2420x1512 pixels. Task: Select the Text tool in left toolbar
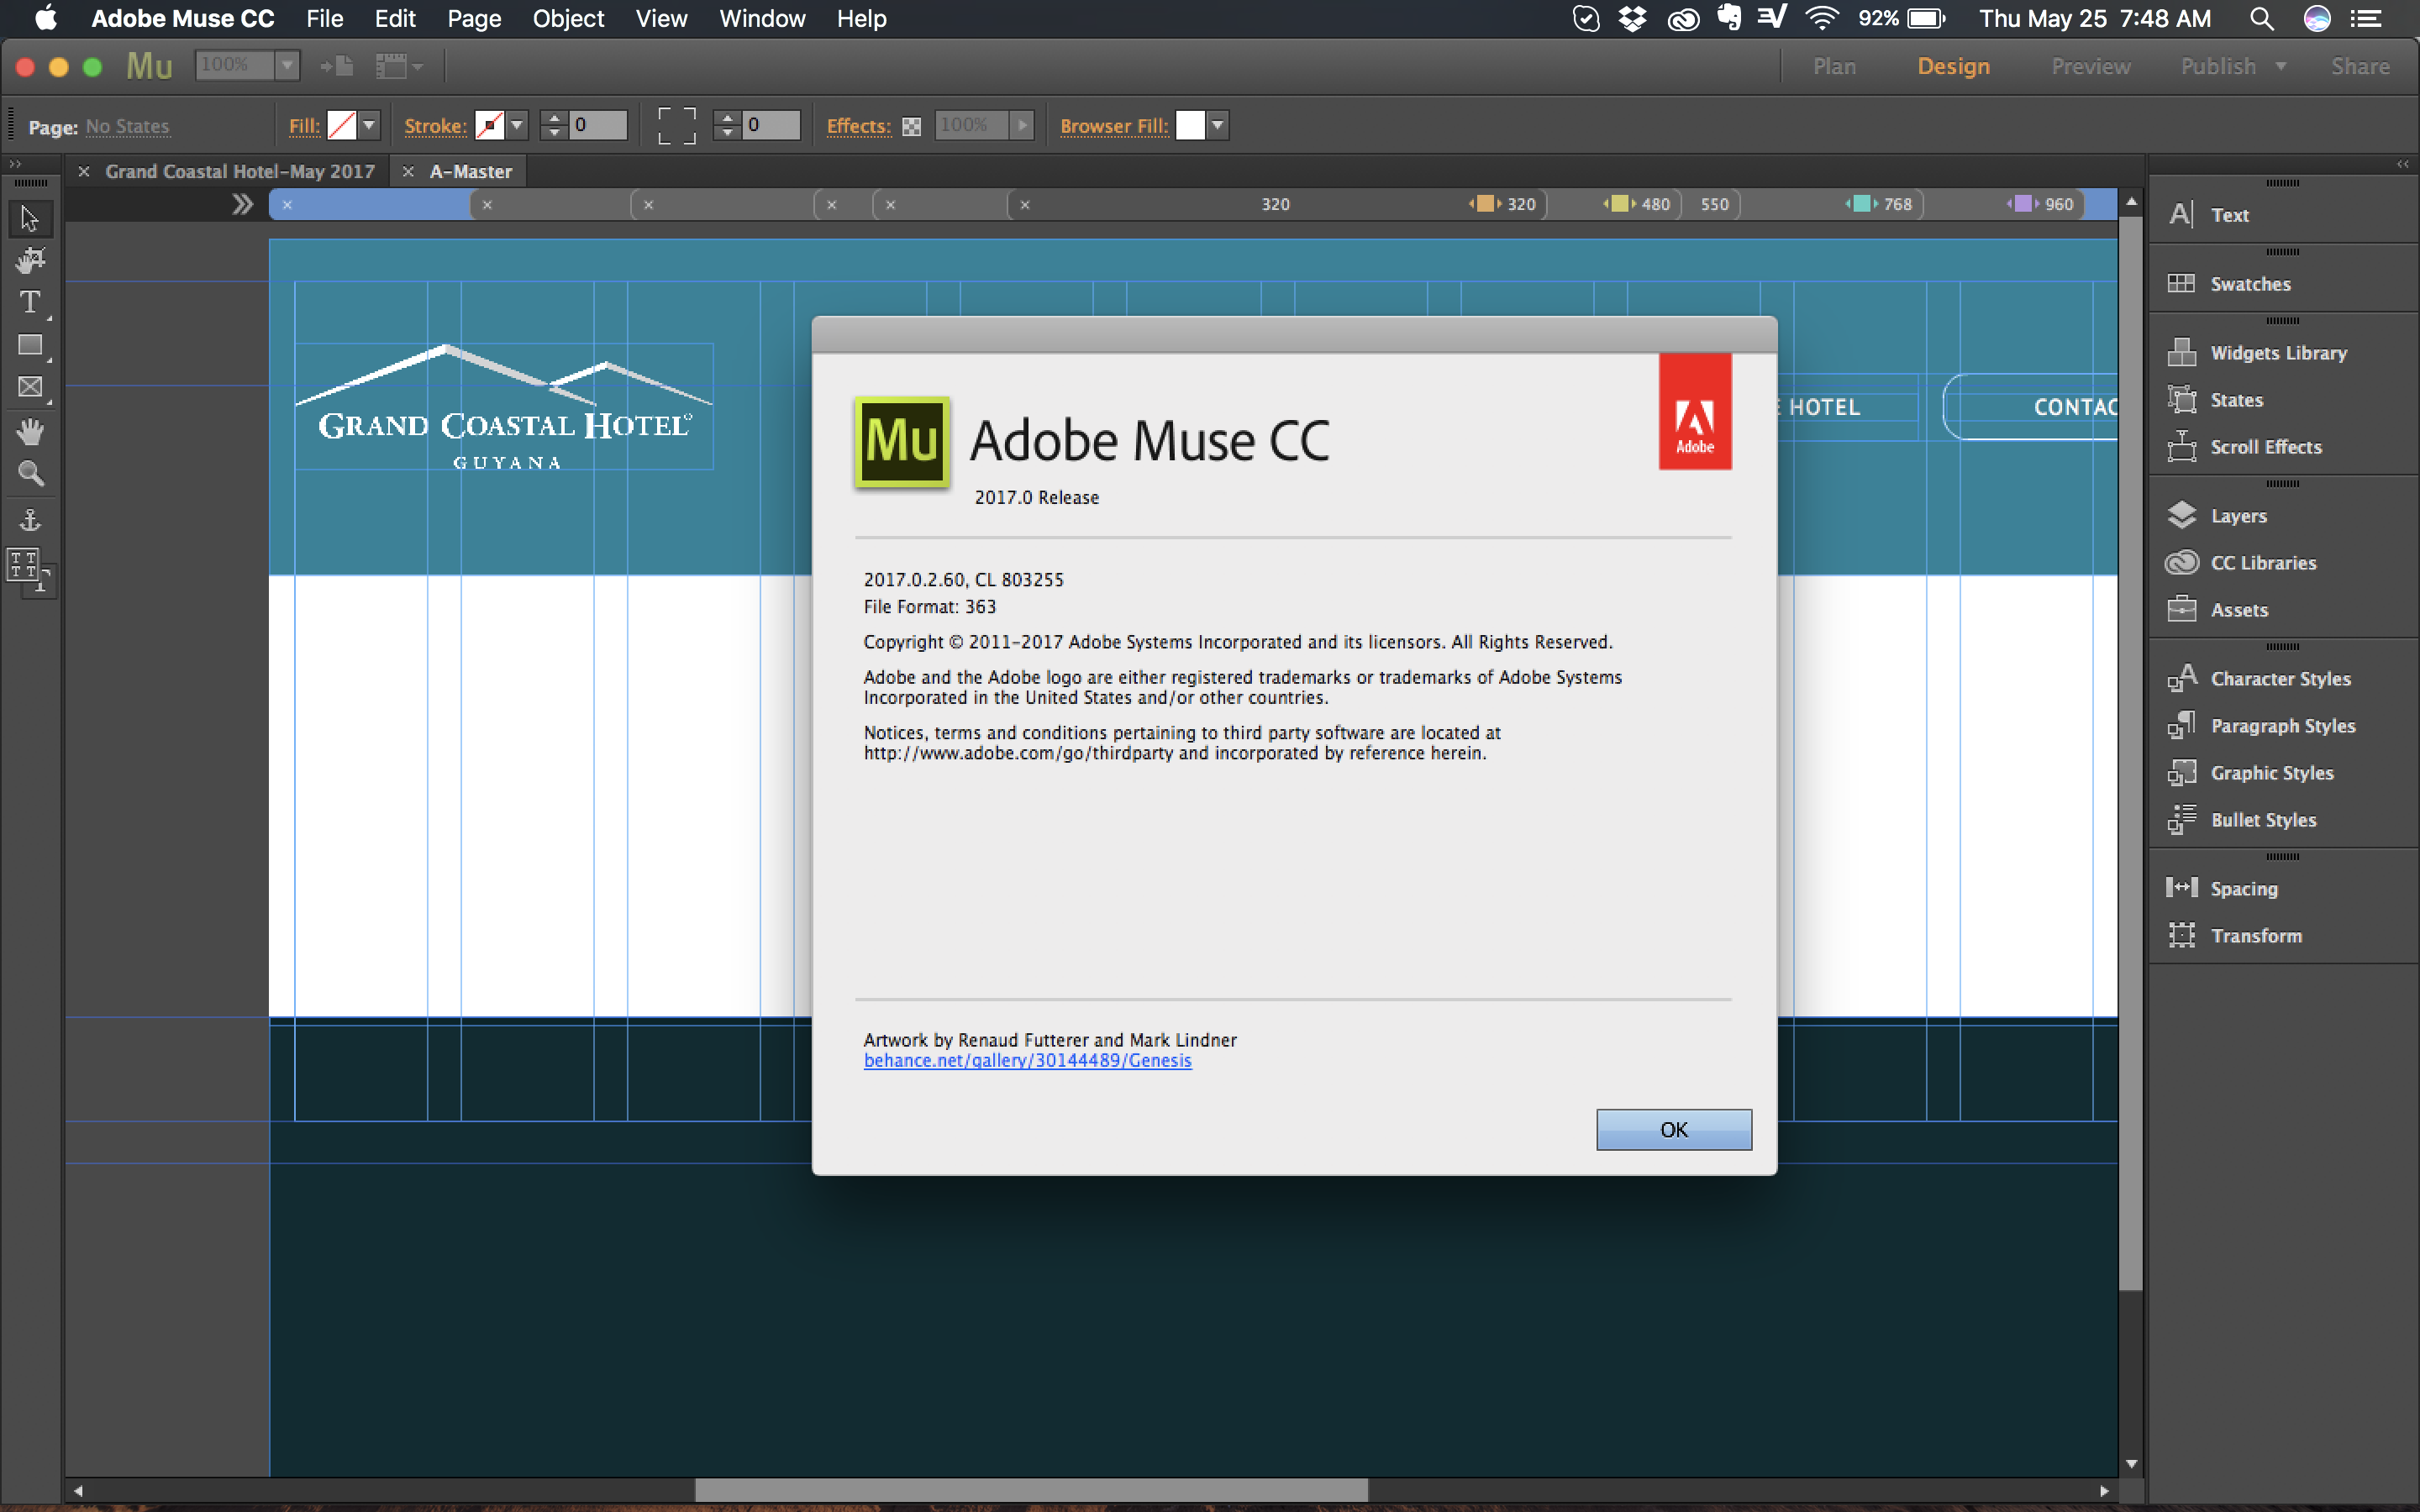click(x=30, y=302)
